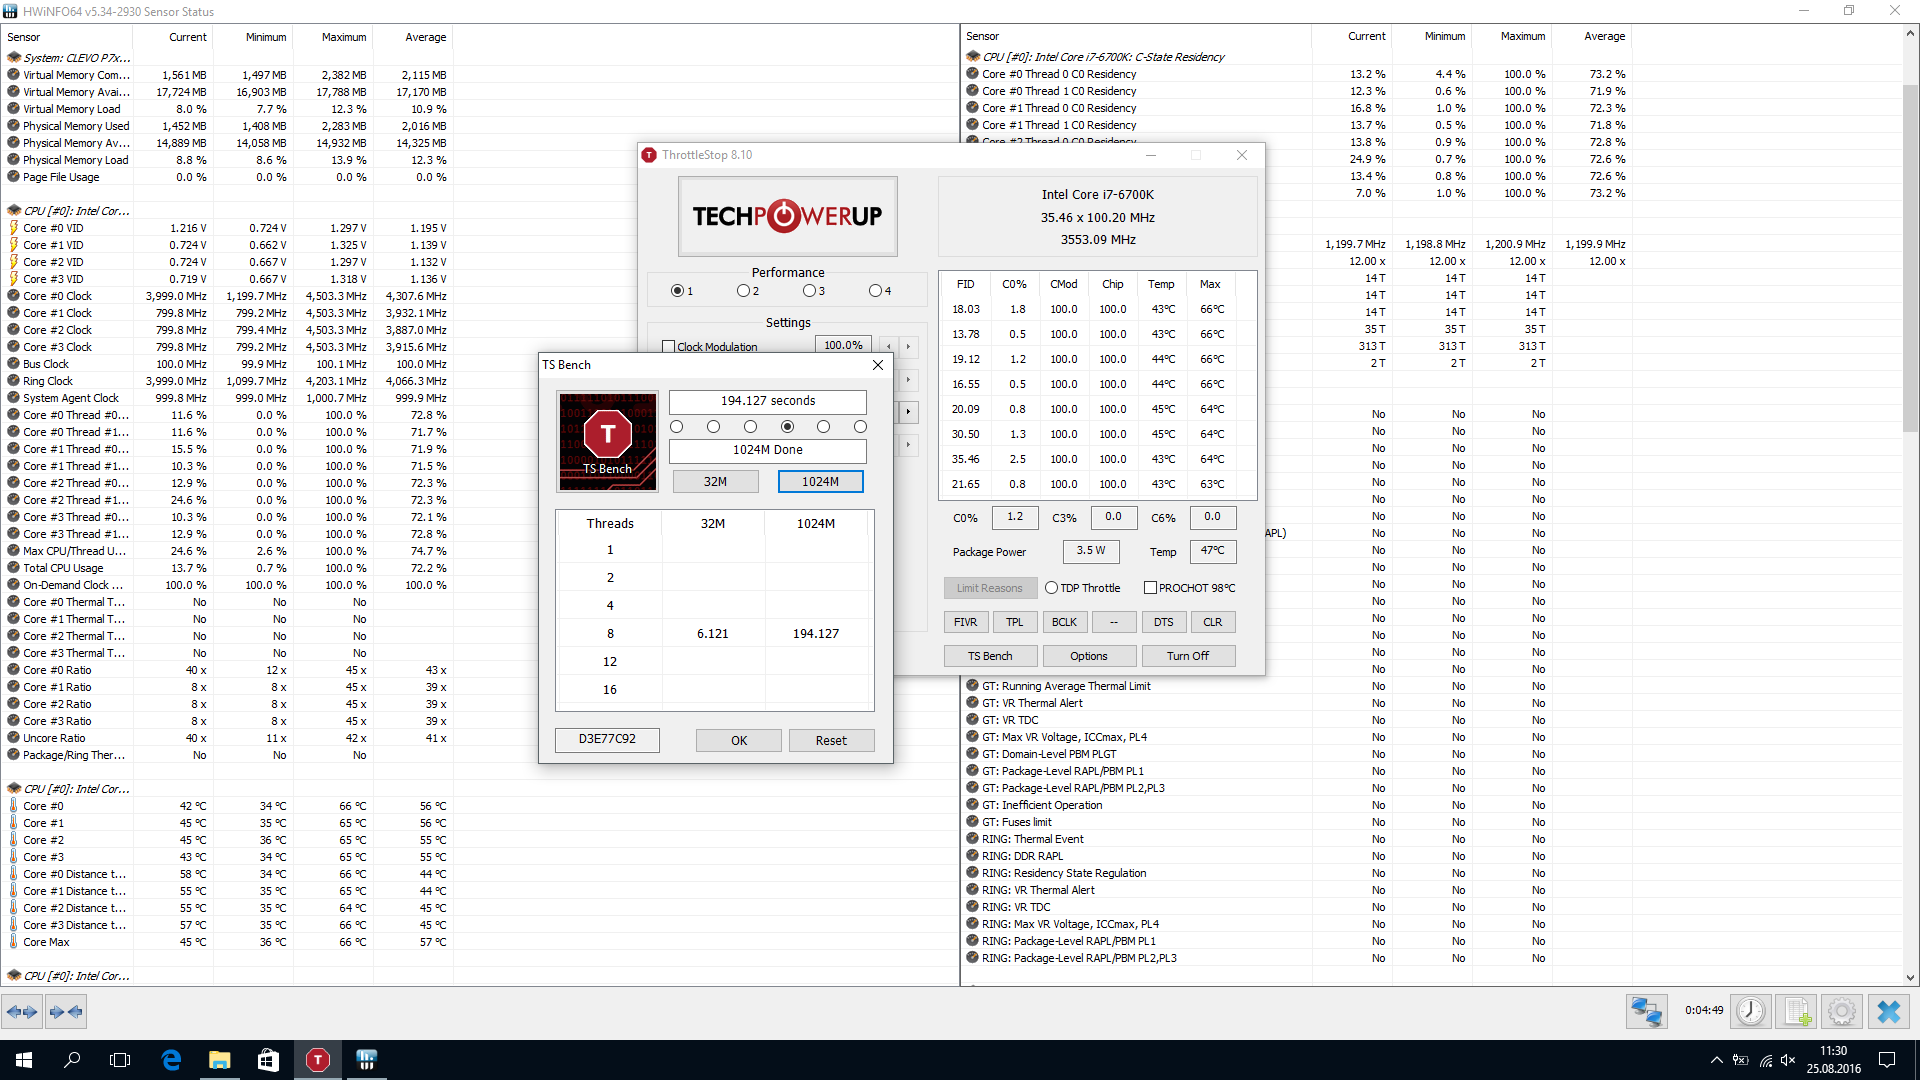
Task: Click gauge icon beside Bus Clock row
Action: tap(14, 364)
